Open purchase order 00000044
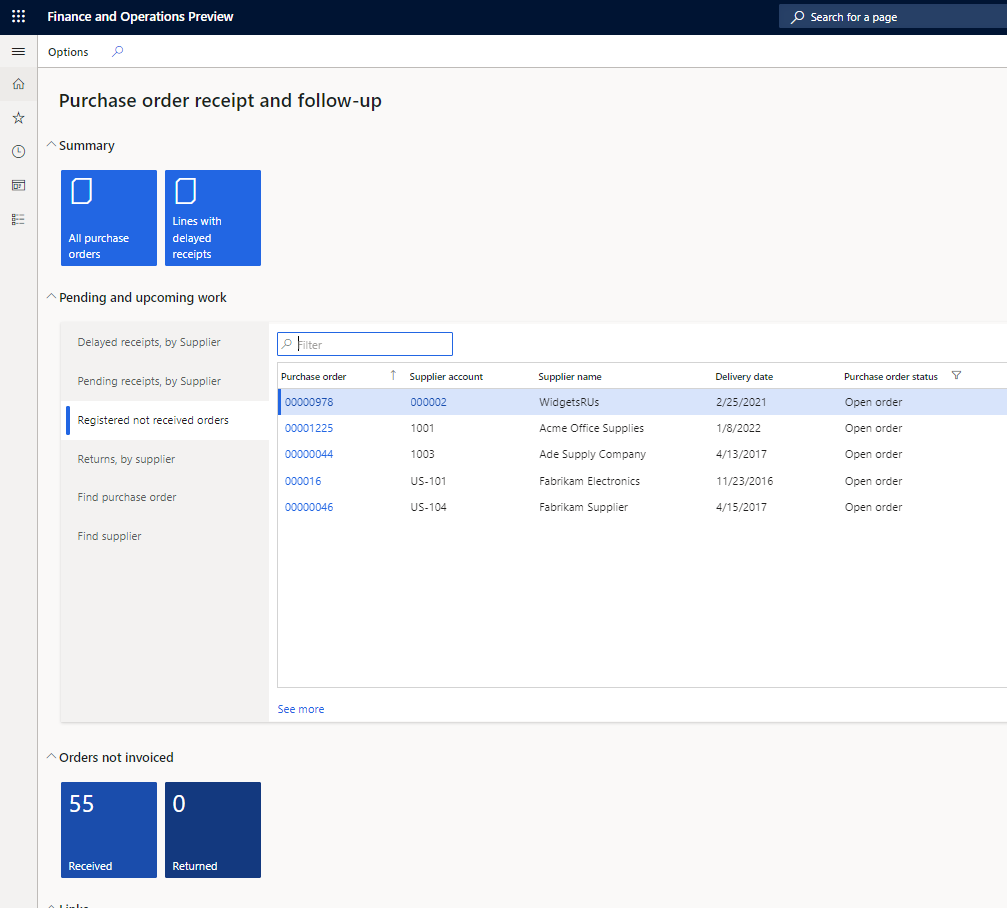The image size is (1007, 908). (309, 455)
